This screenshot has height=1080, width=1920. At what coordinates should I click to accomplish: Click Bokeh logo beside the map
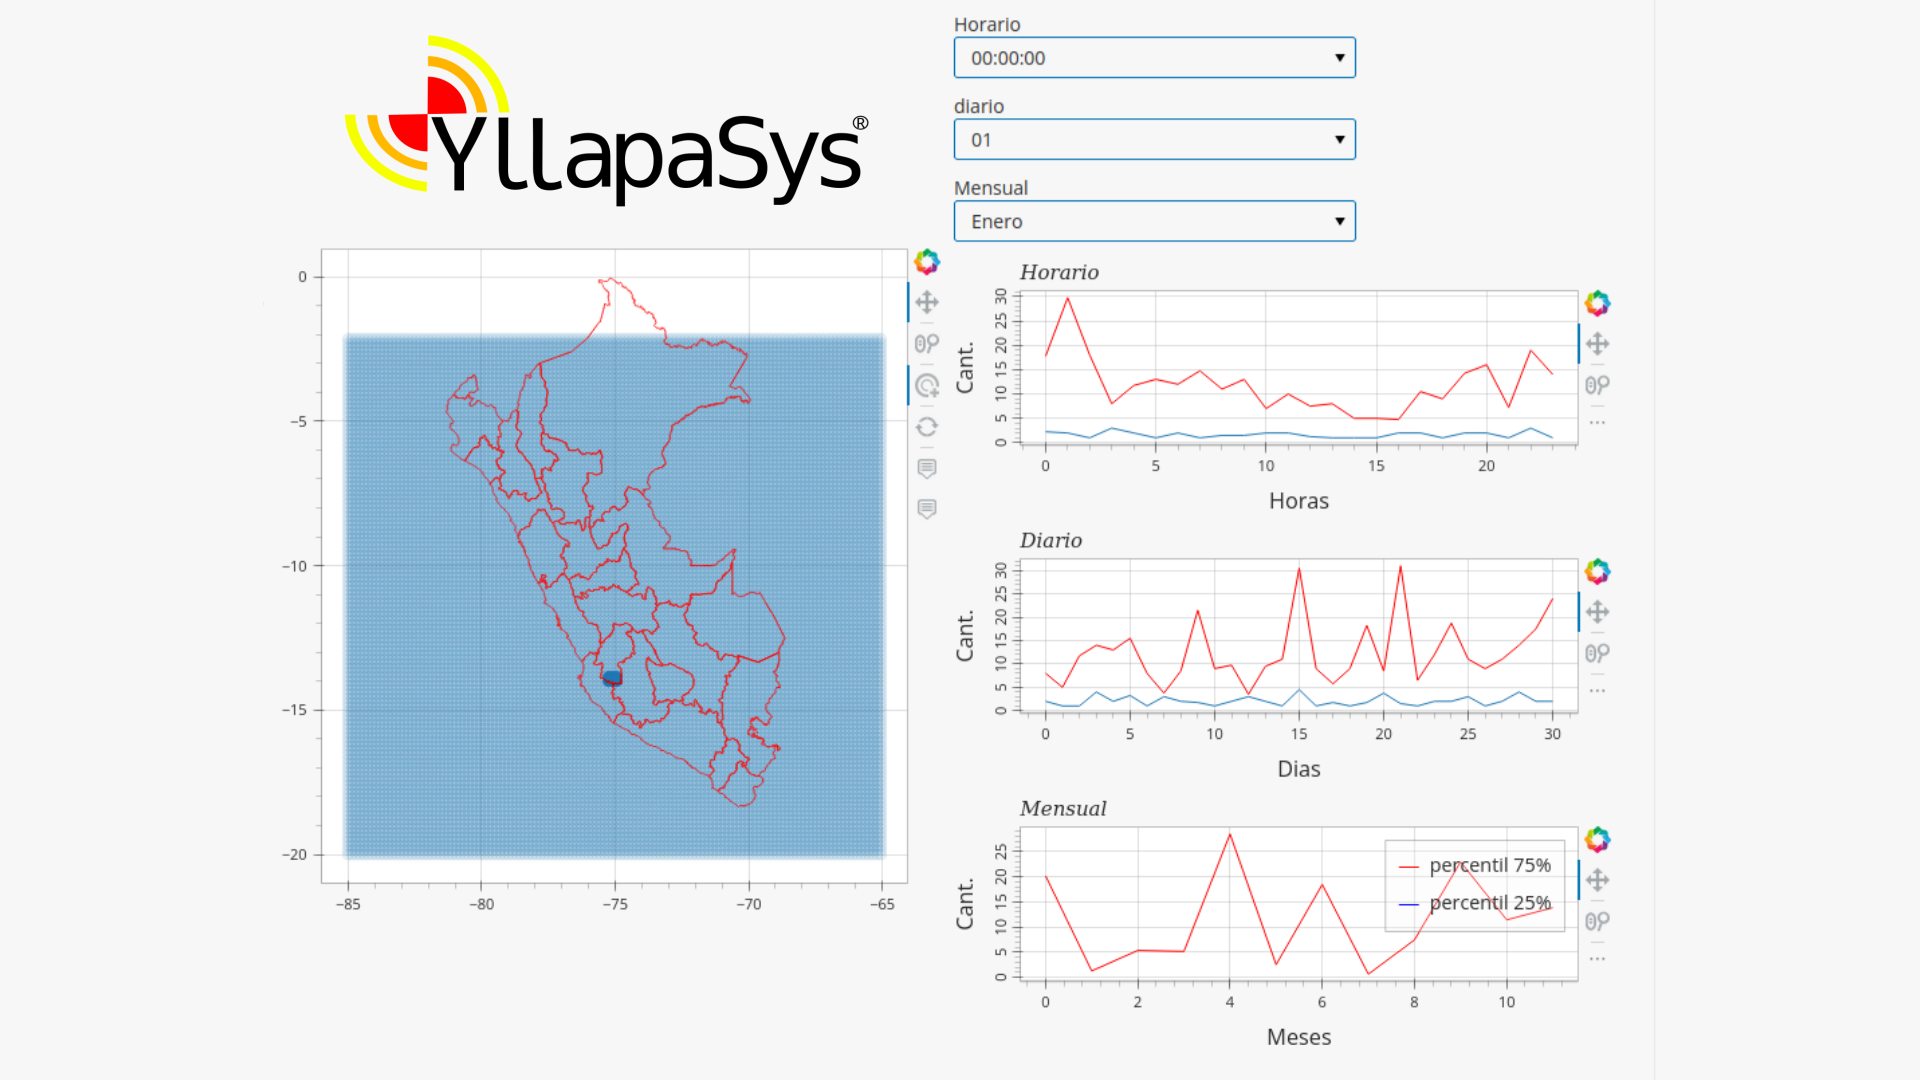926,262
